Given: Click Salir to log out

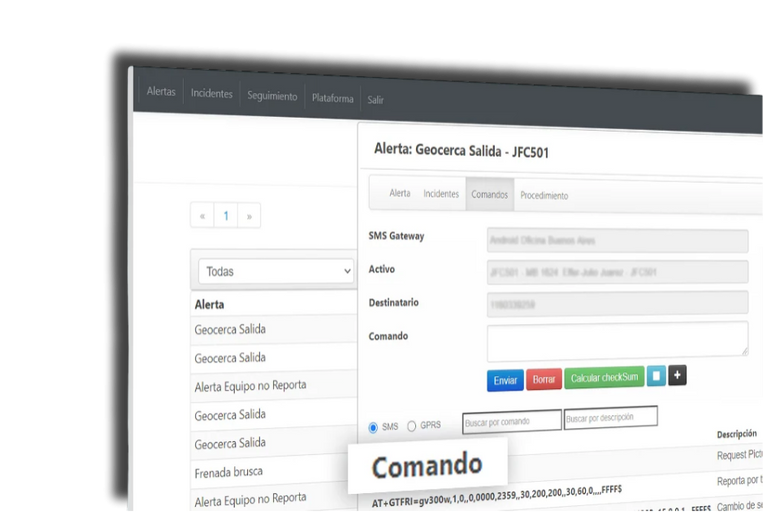Looking at the screenshot, I should 375,100.
